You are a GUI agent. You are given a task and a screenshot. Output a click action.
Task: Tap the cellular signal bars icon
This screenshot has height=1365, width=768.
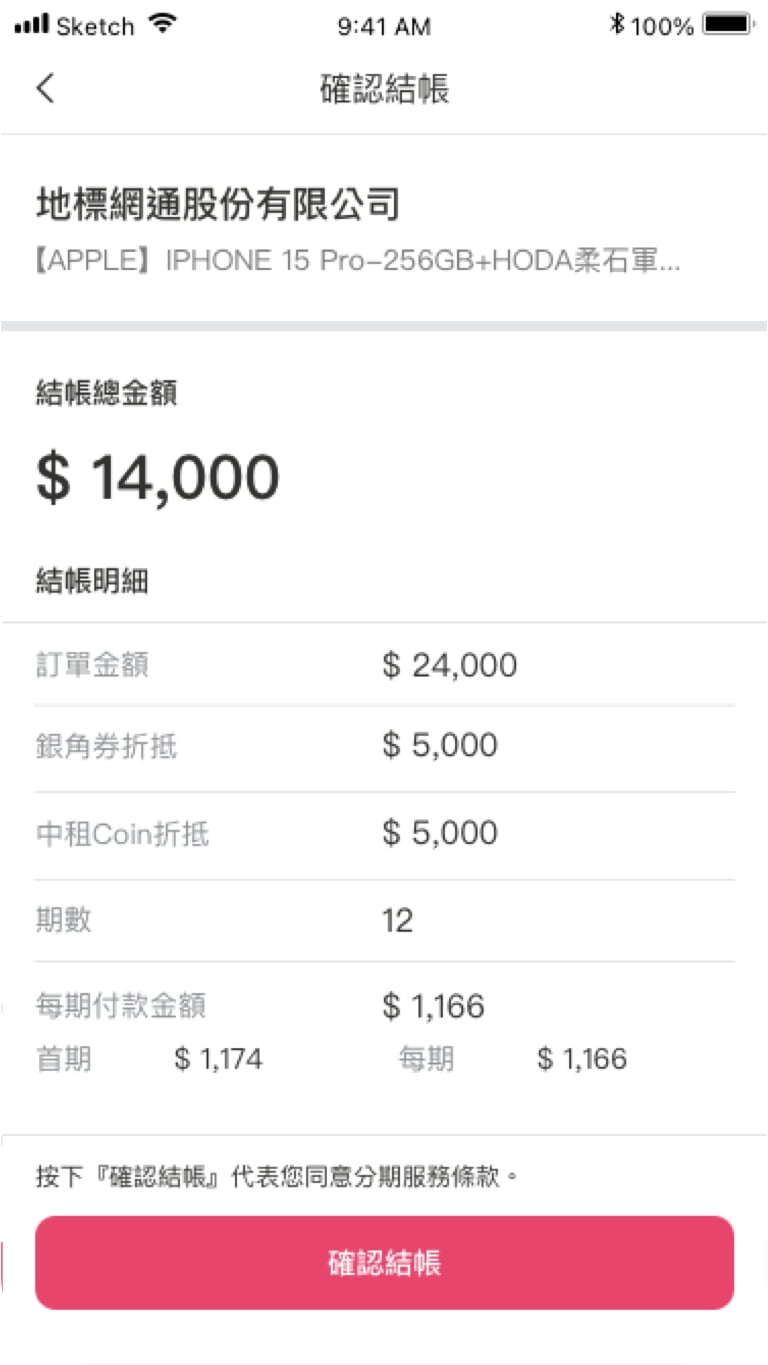(31, 25)
